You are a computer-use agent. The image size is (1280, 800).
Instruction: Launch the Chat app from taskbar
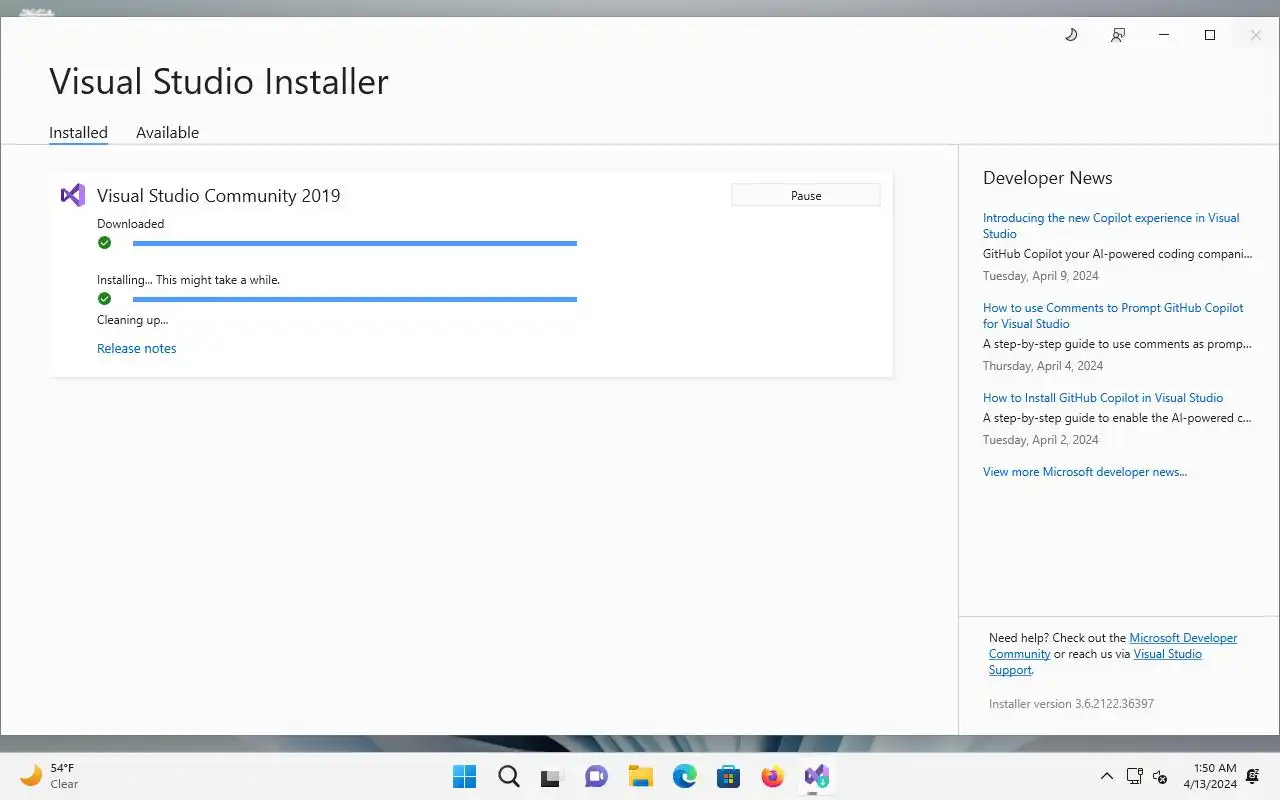pyautogui.click(x=596, y=776)
